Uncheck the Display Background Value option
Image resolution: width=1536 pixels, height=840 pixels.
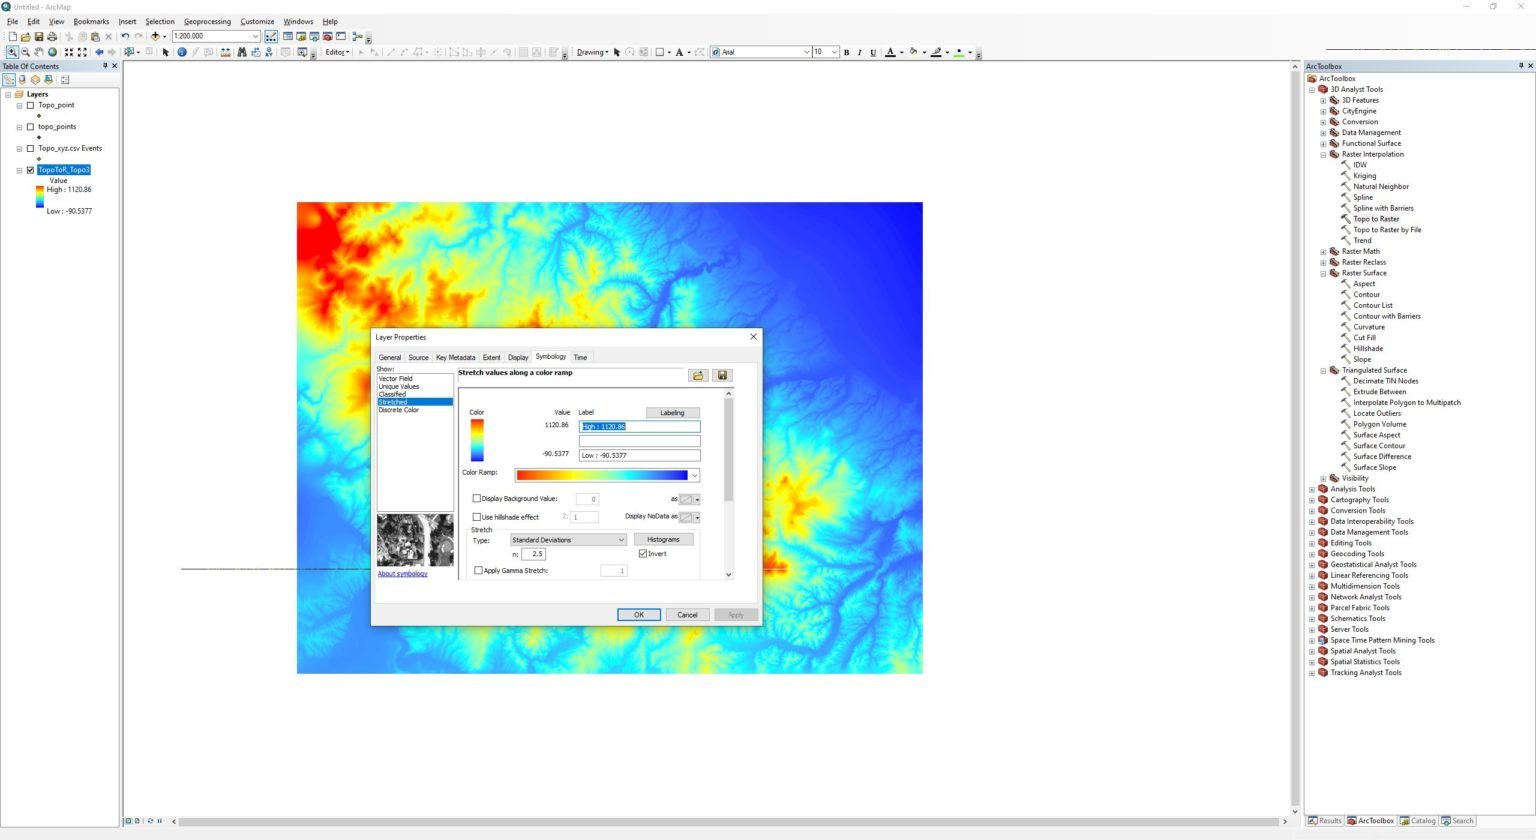(x=478, y=498)
